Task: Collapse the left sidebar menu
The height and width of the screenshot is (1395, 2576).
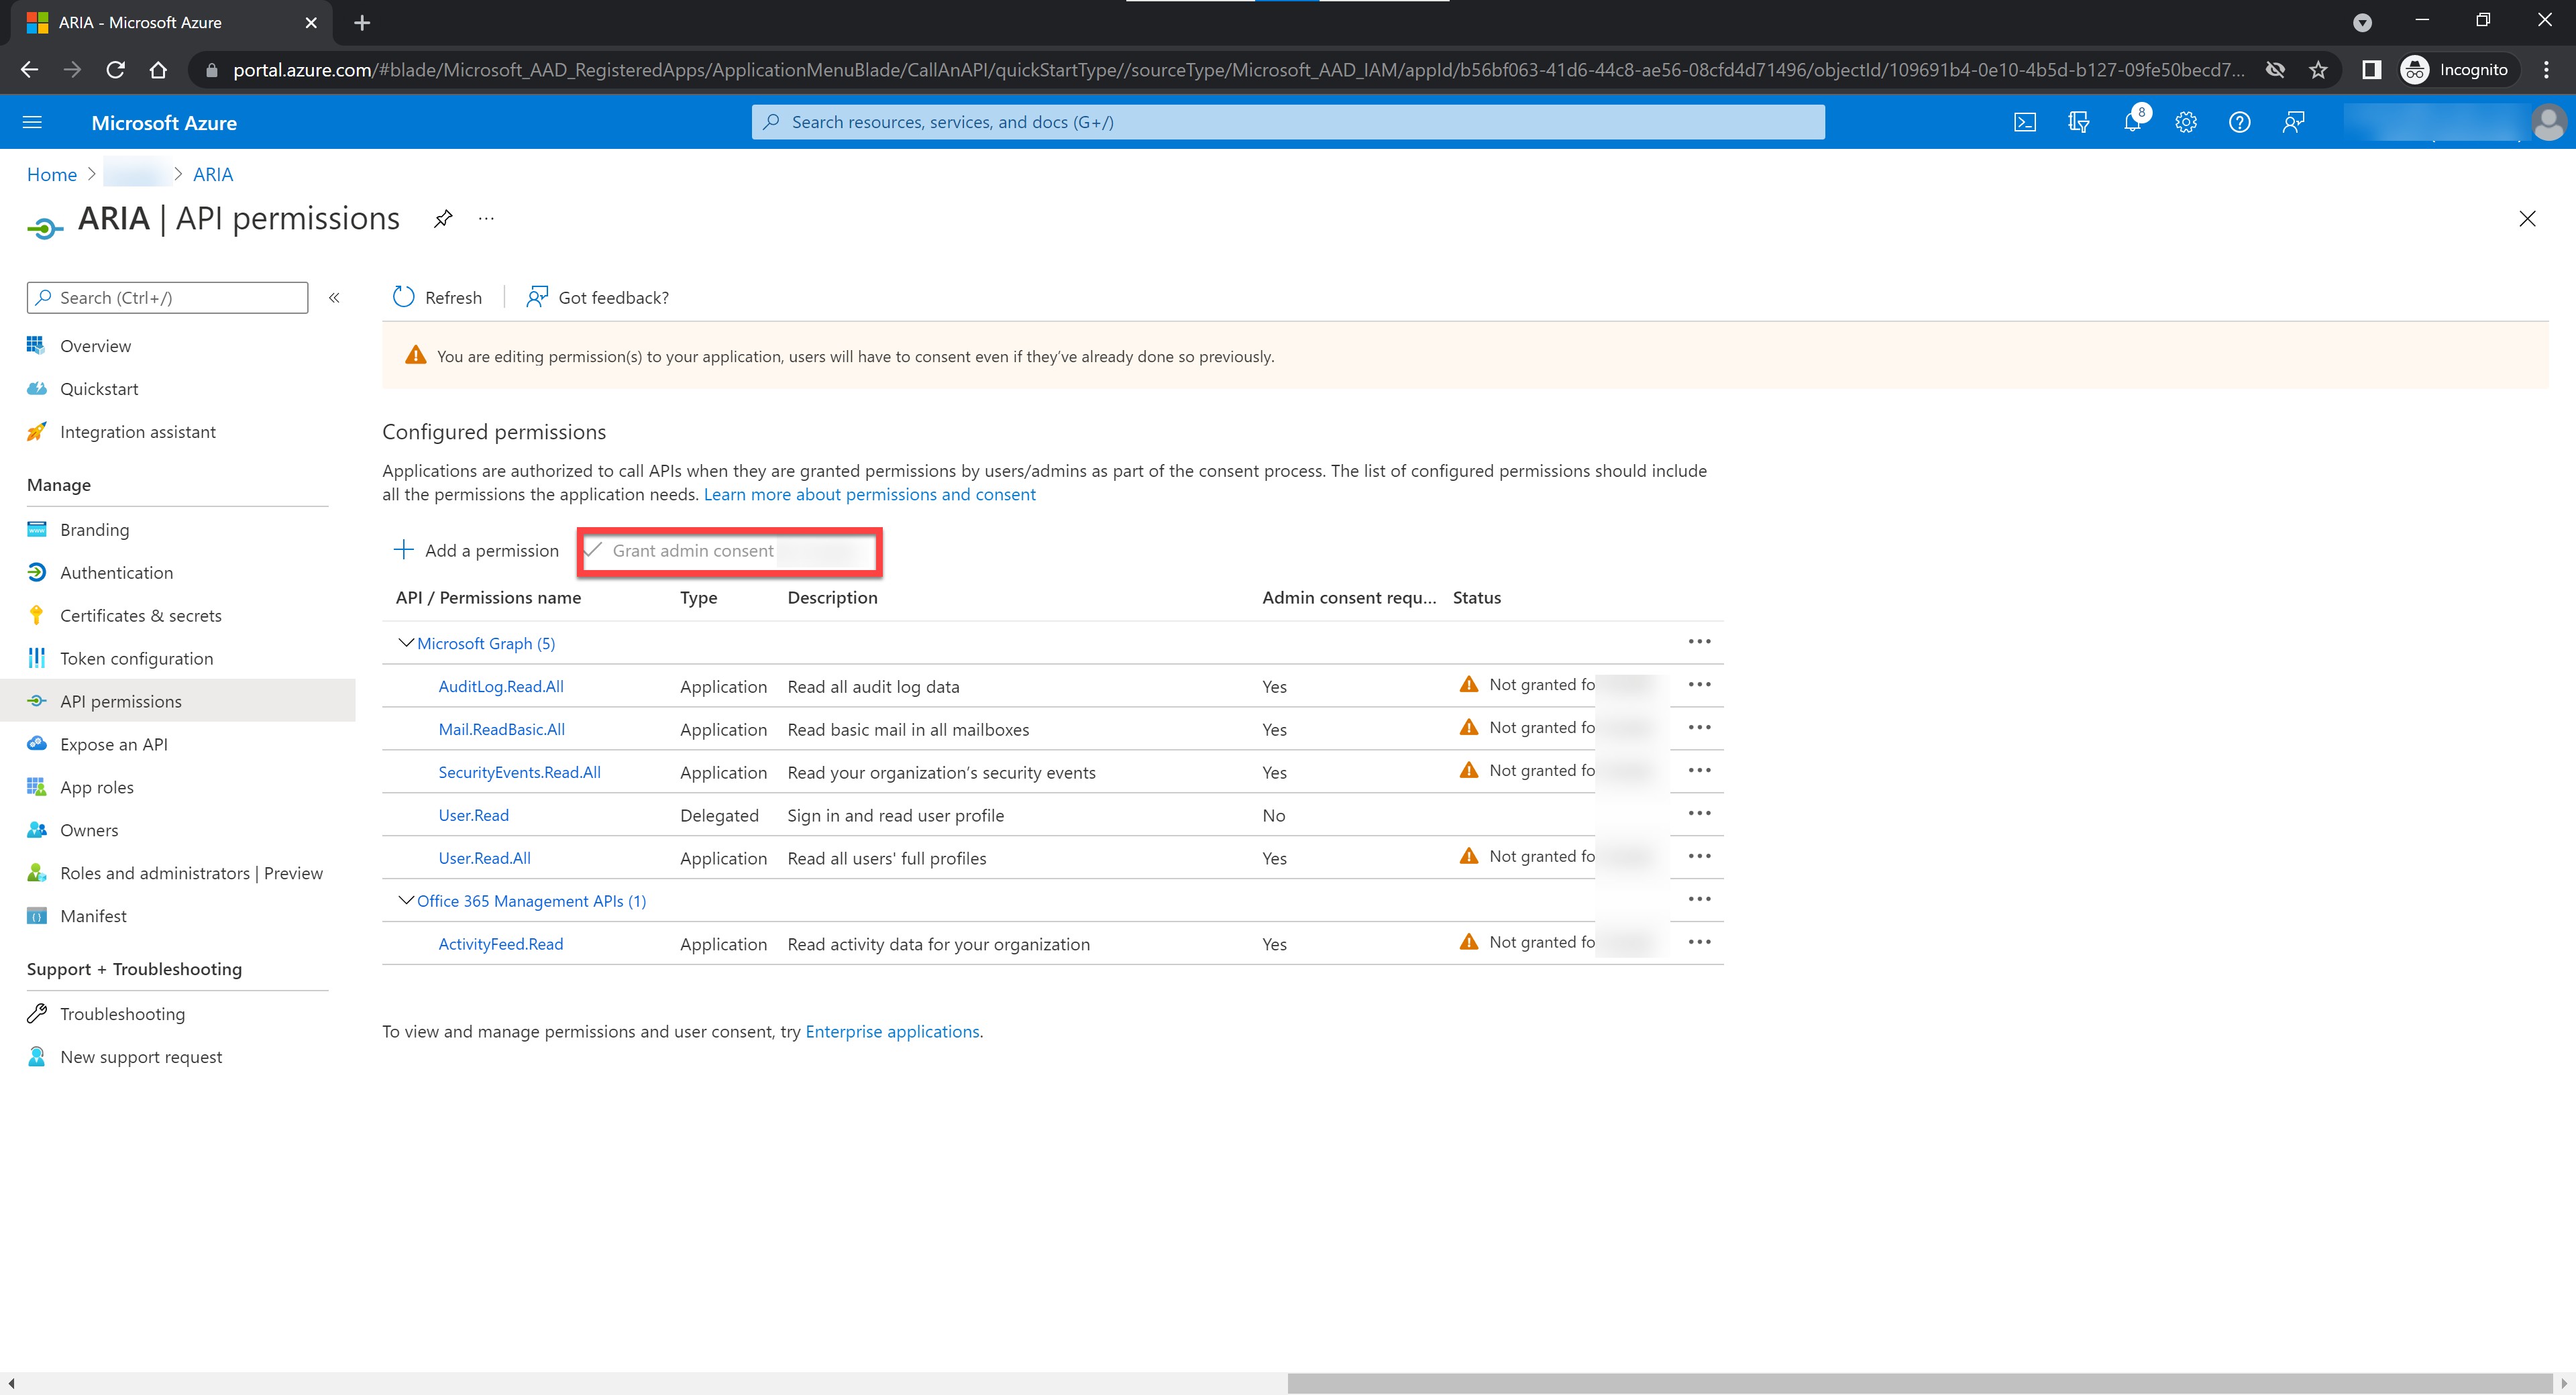Action: [x=335, y=297]
